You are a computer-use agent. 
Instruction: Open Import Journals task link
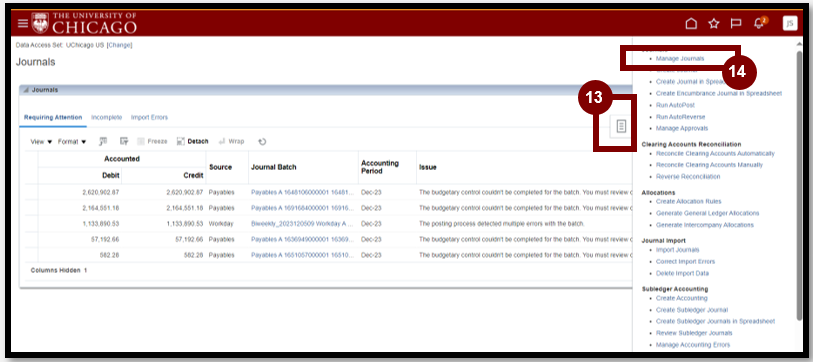[x=677, y=250]
